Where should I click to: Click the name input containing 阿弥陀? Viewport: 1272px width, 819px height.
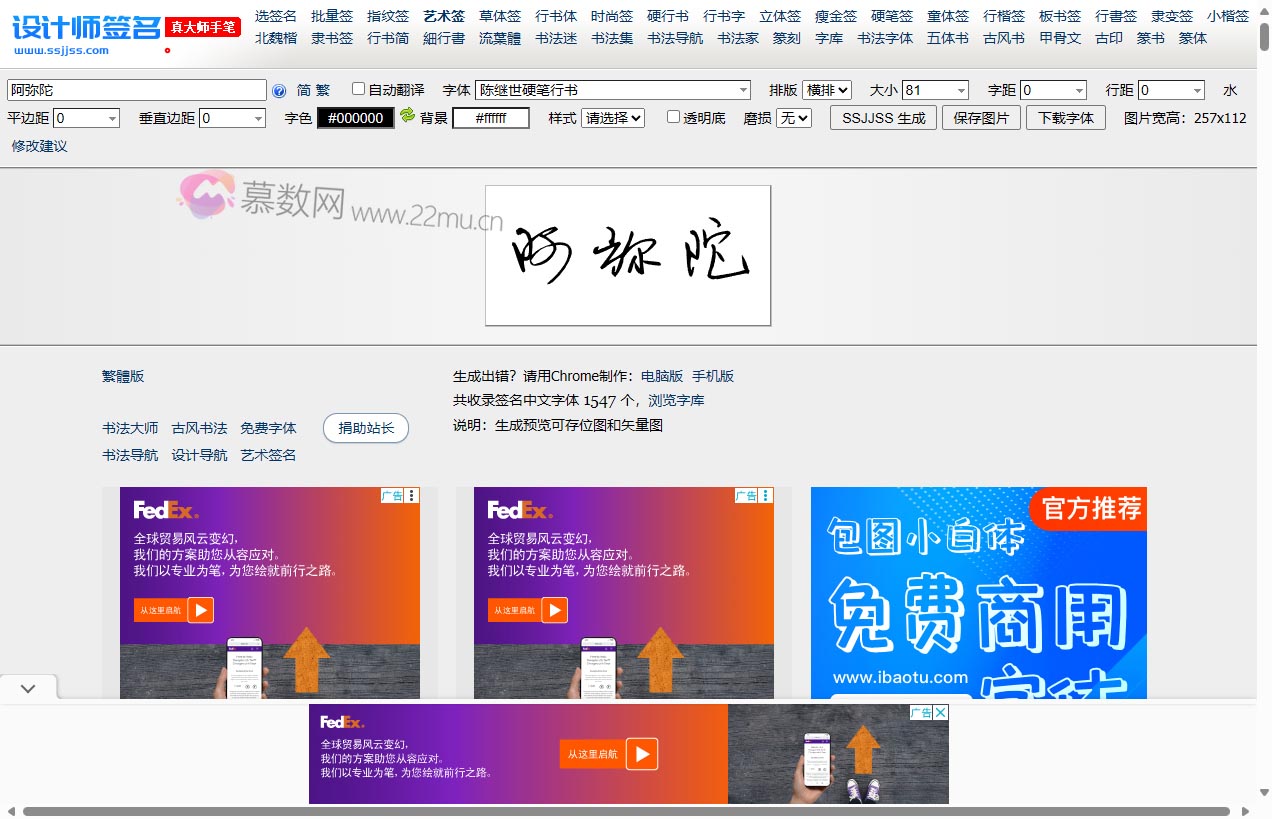click(136, 90)
